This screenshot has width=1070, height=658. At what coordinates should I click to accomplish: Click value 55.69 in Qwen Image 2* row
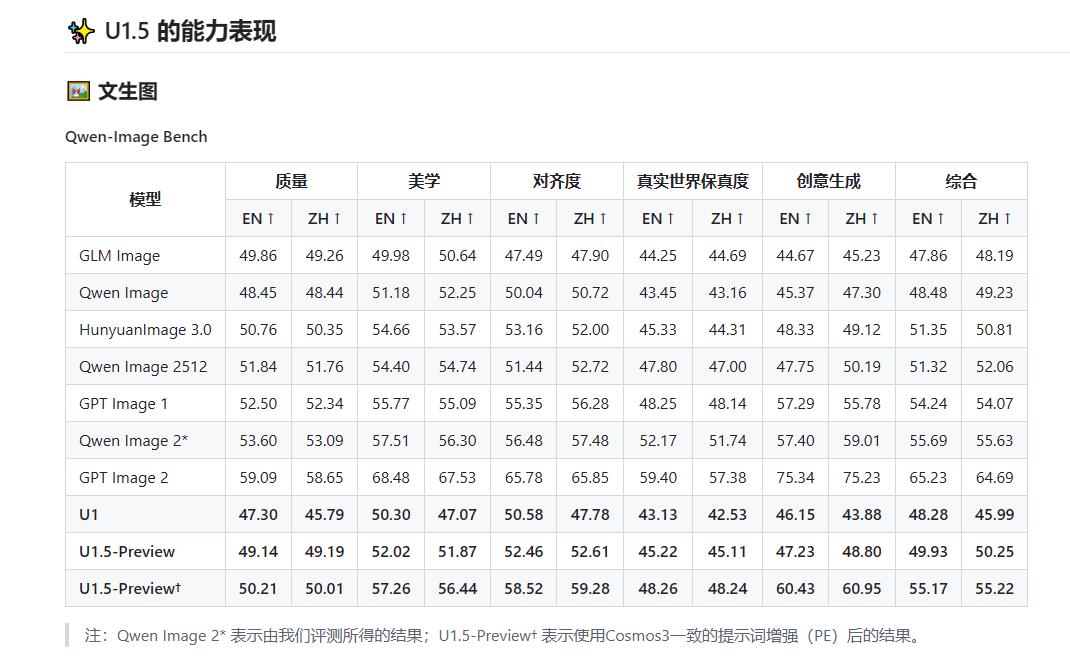[928, 440]
